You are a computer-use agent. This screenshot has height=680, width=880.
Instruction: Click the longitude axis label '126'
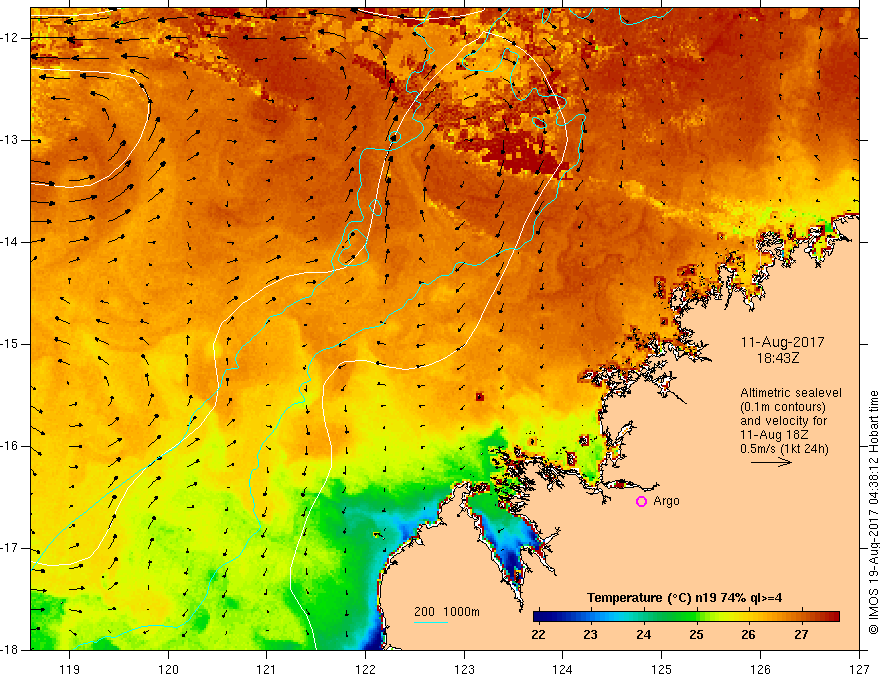[x=760, y=670]
